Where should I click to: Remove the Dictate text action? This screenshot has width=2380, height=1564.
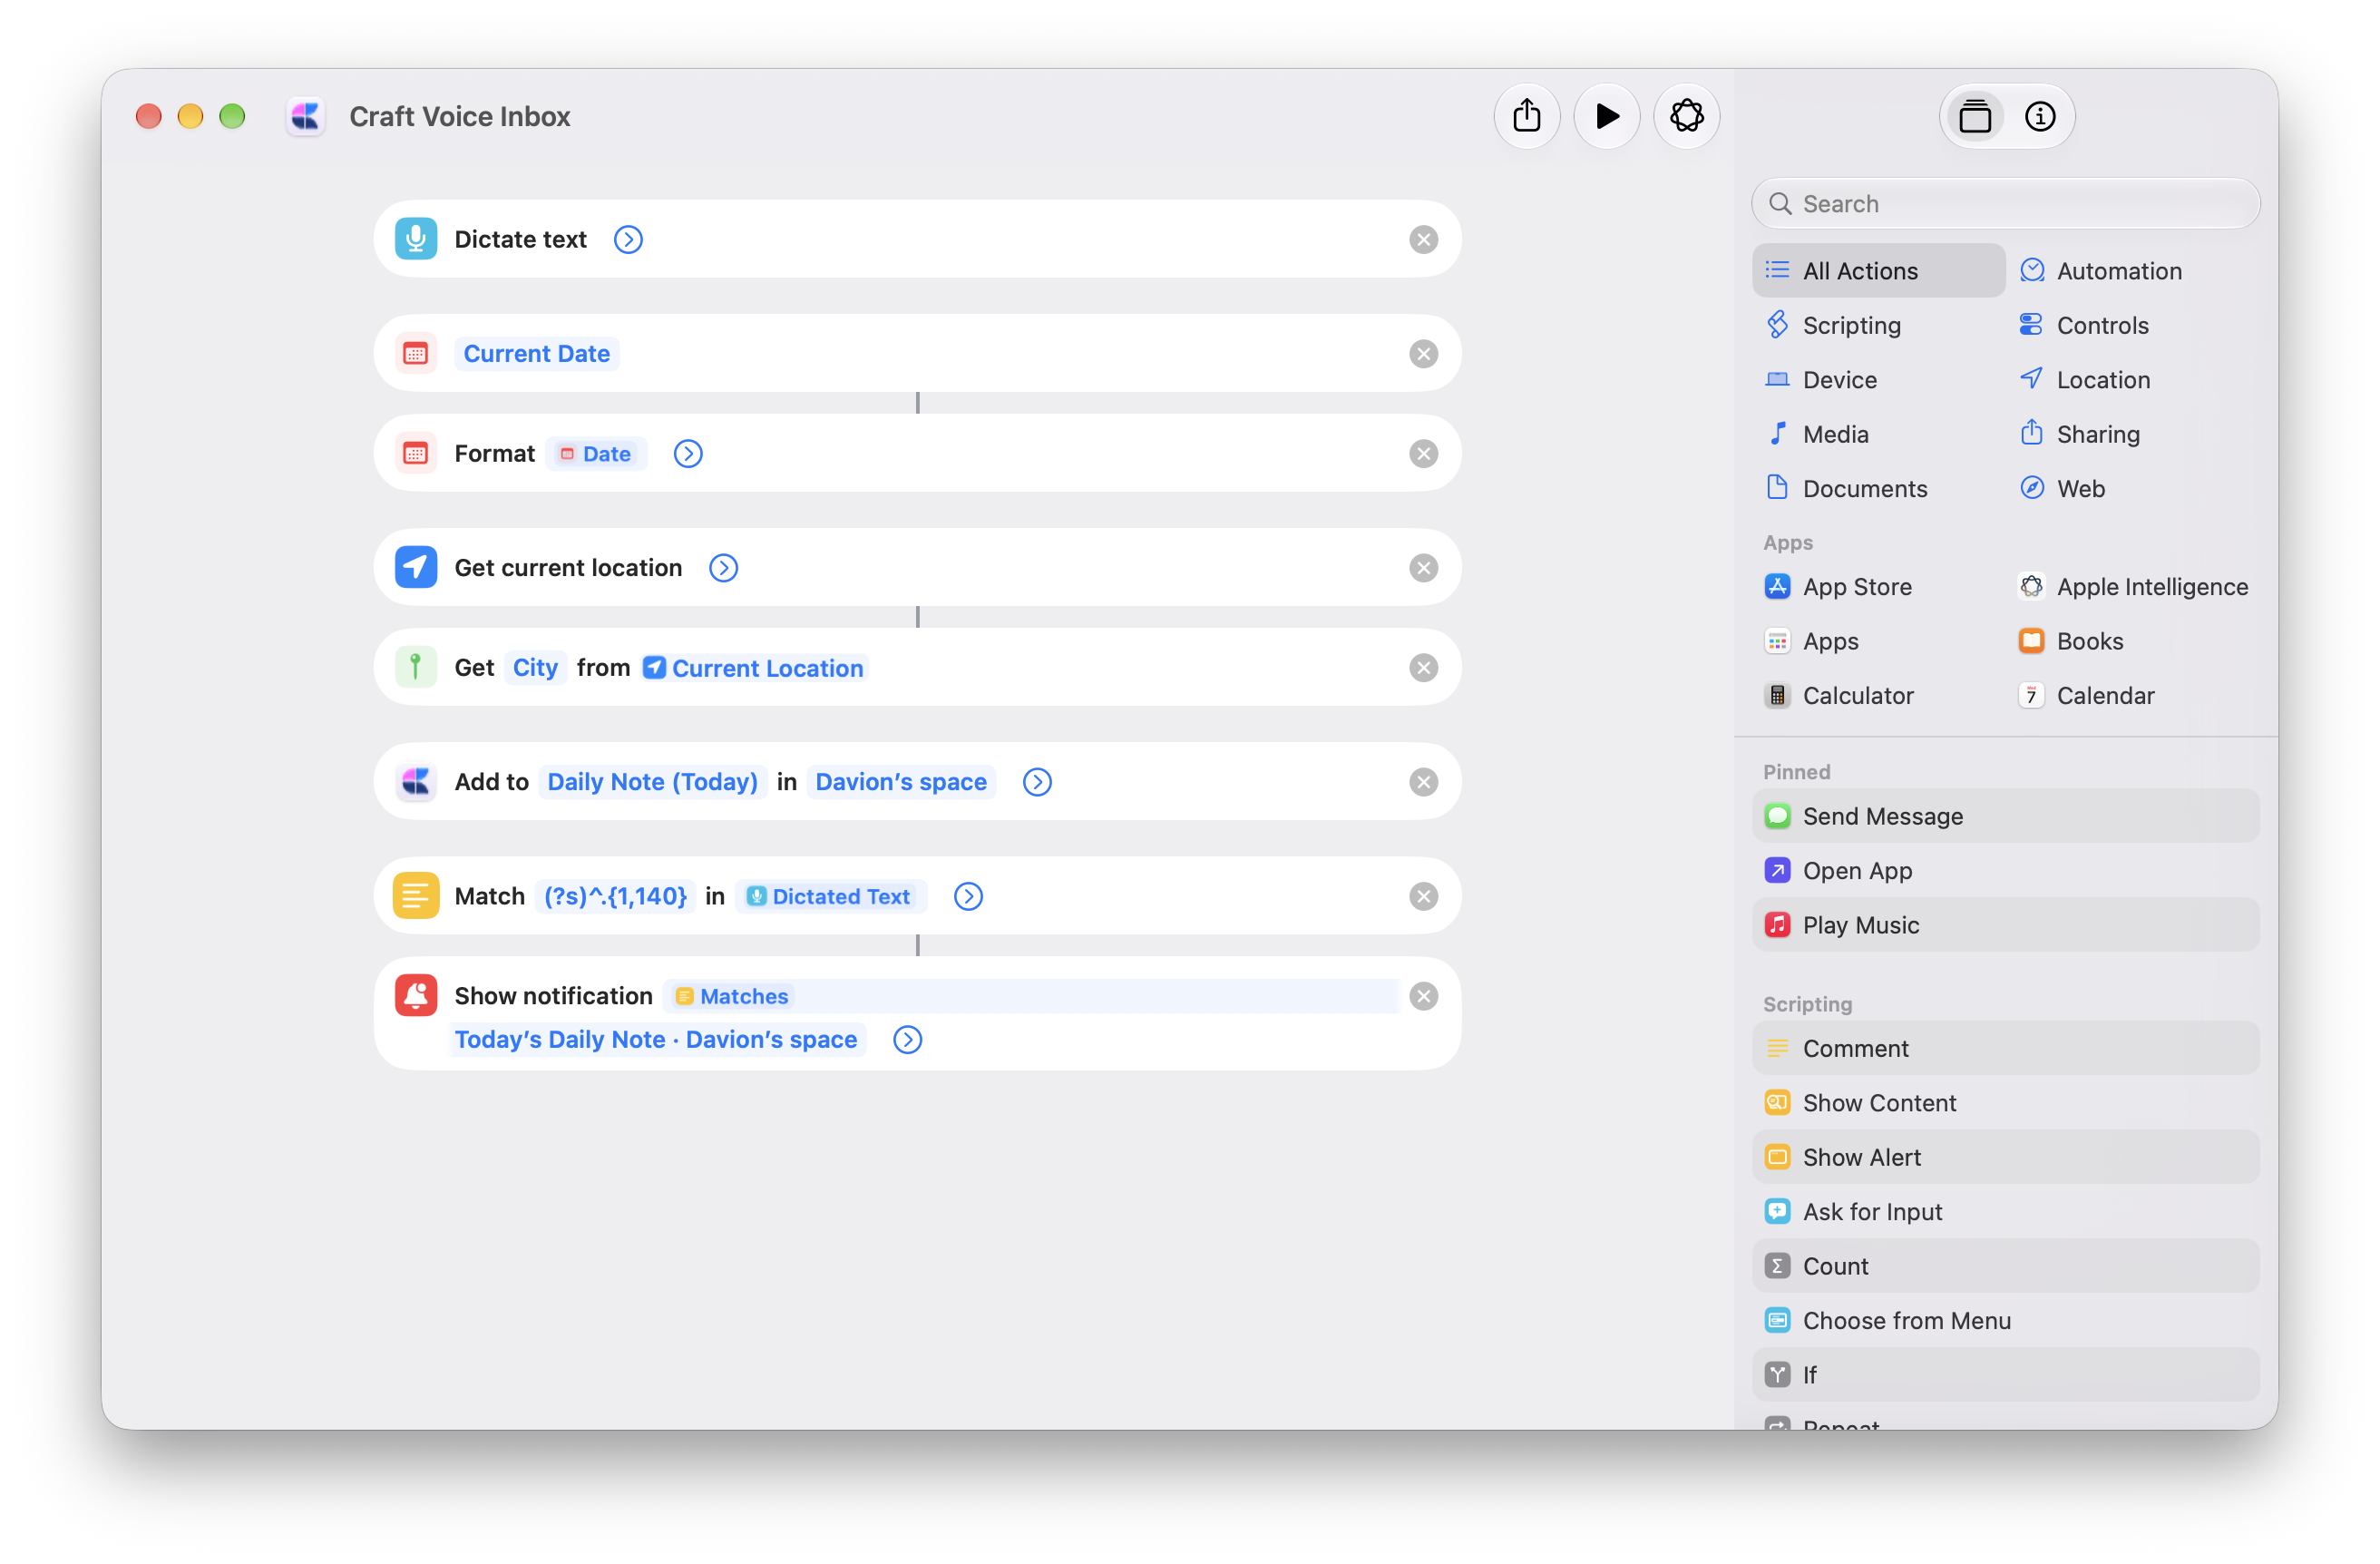1423,239
